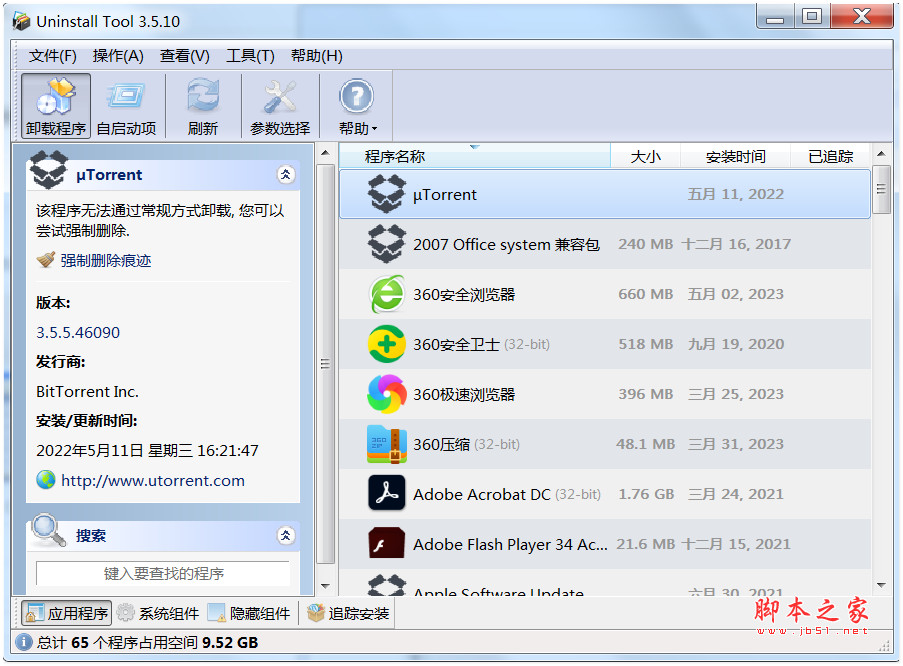
Task: Switch to the 隐藏组件 tab
Action: tap(249, 613)
